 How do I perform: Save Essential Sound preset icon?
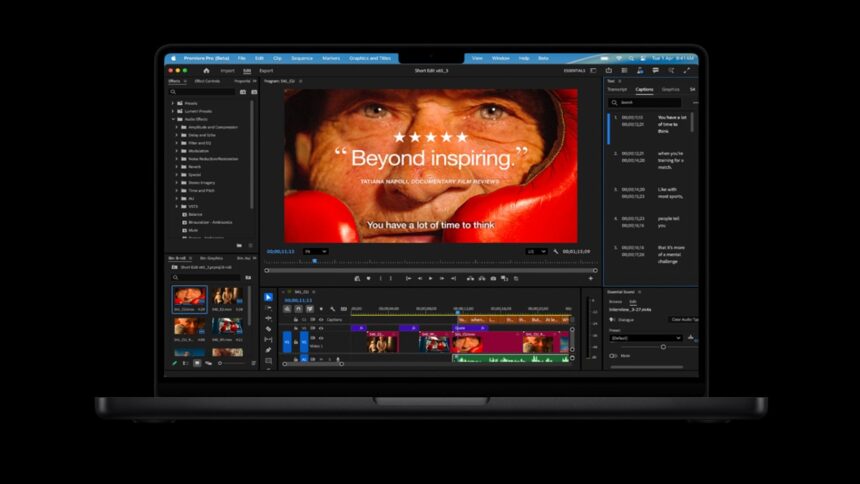691,337
